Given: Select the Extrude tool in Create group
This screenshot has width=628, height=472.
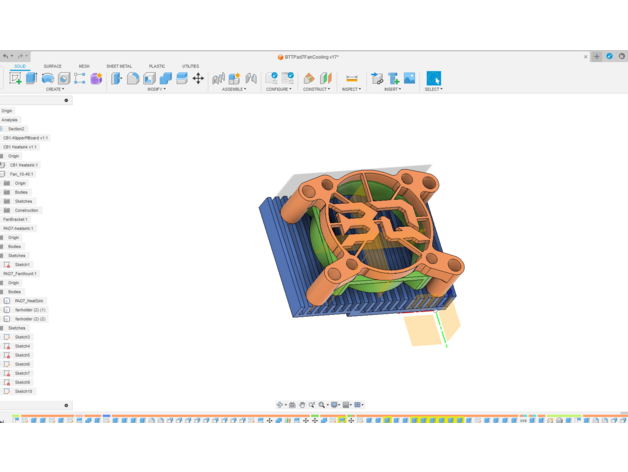Looking at the screenshot, I should pos(32,78).
